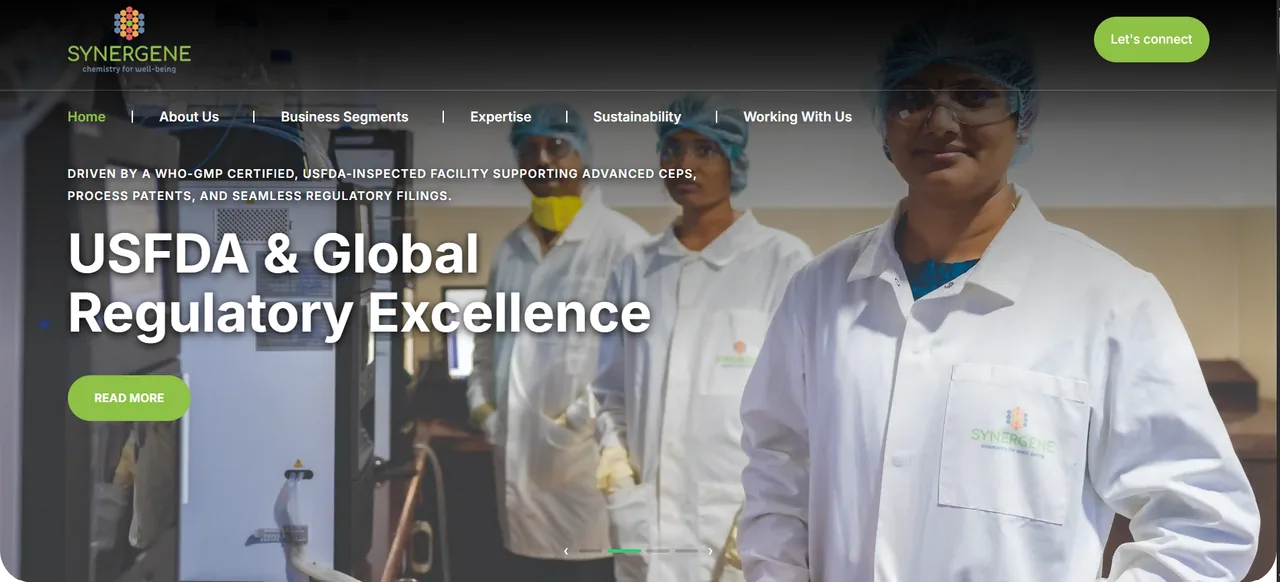Open the Home menu item

86,117
